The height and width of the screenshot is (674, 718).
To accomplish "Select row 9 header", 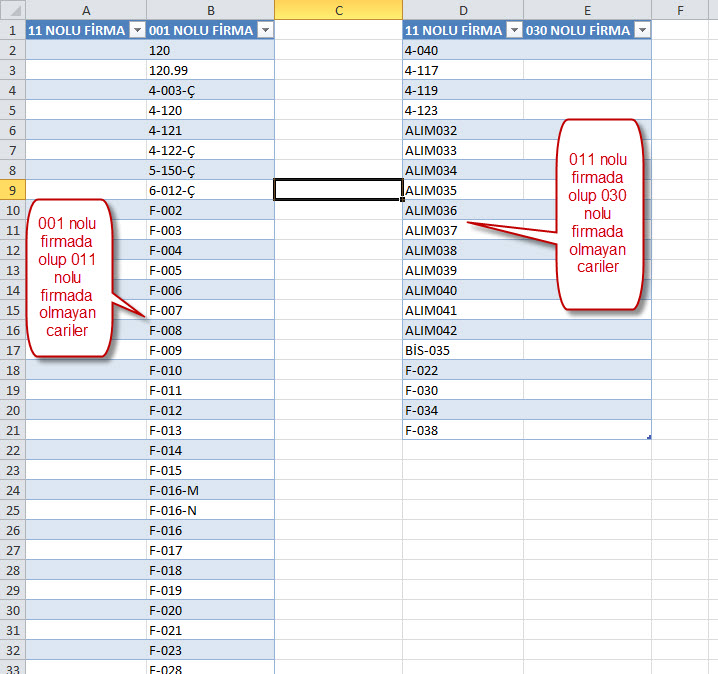I will pyautogui.click(x=13, y=190).
